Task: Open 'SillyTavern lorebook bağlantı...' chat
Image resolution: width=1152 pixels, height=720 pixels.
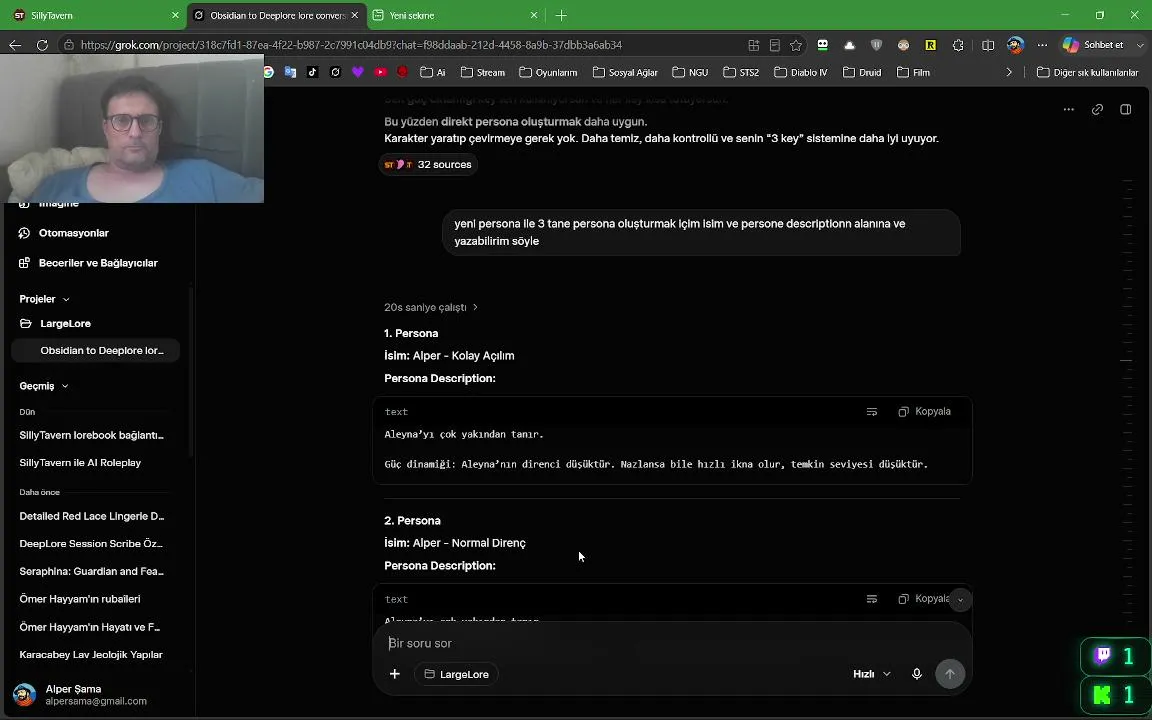Action: [x=92, y=435]
